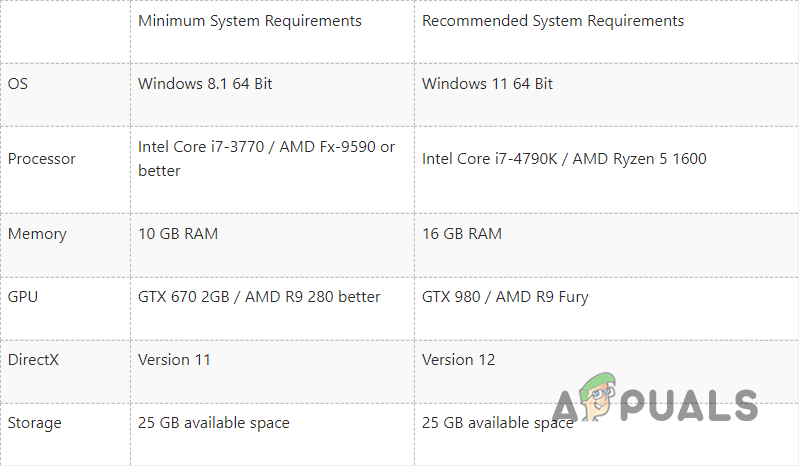Click the 16 GB RAM cell
The height and width of the screenshot is (466, 799).
tap(462, 234)
